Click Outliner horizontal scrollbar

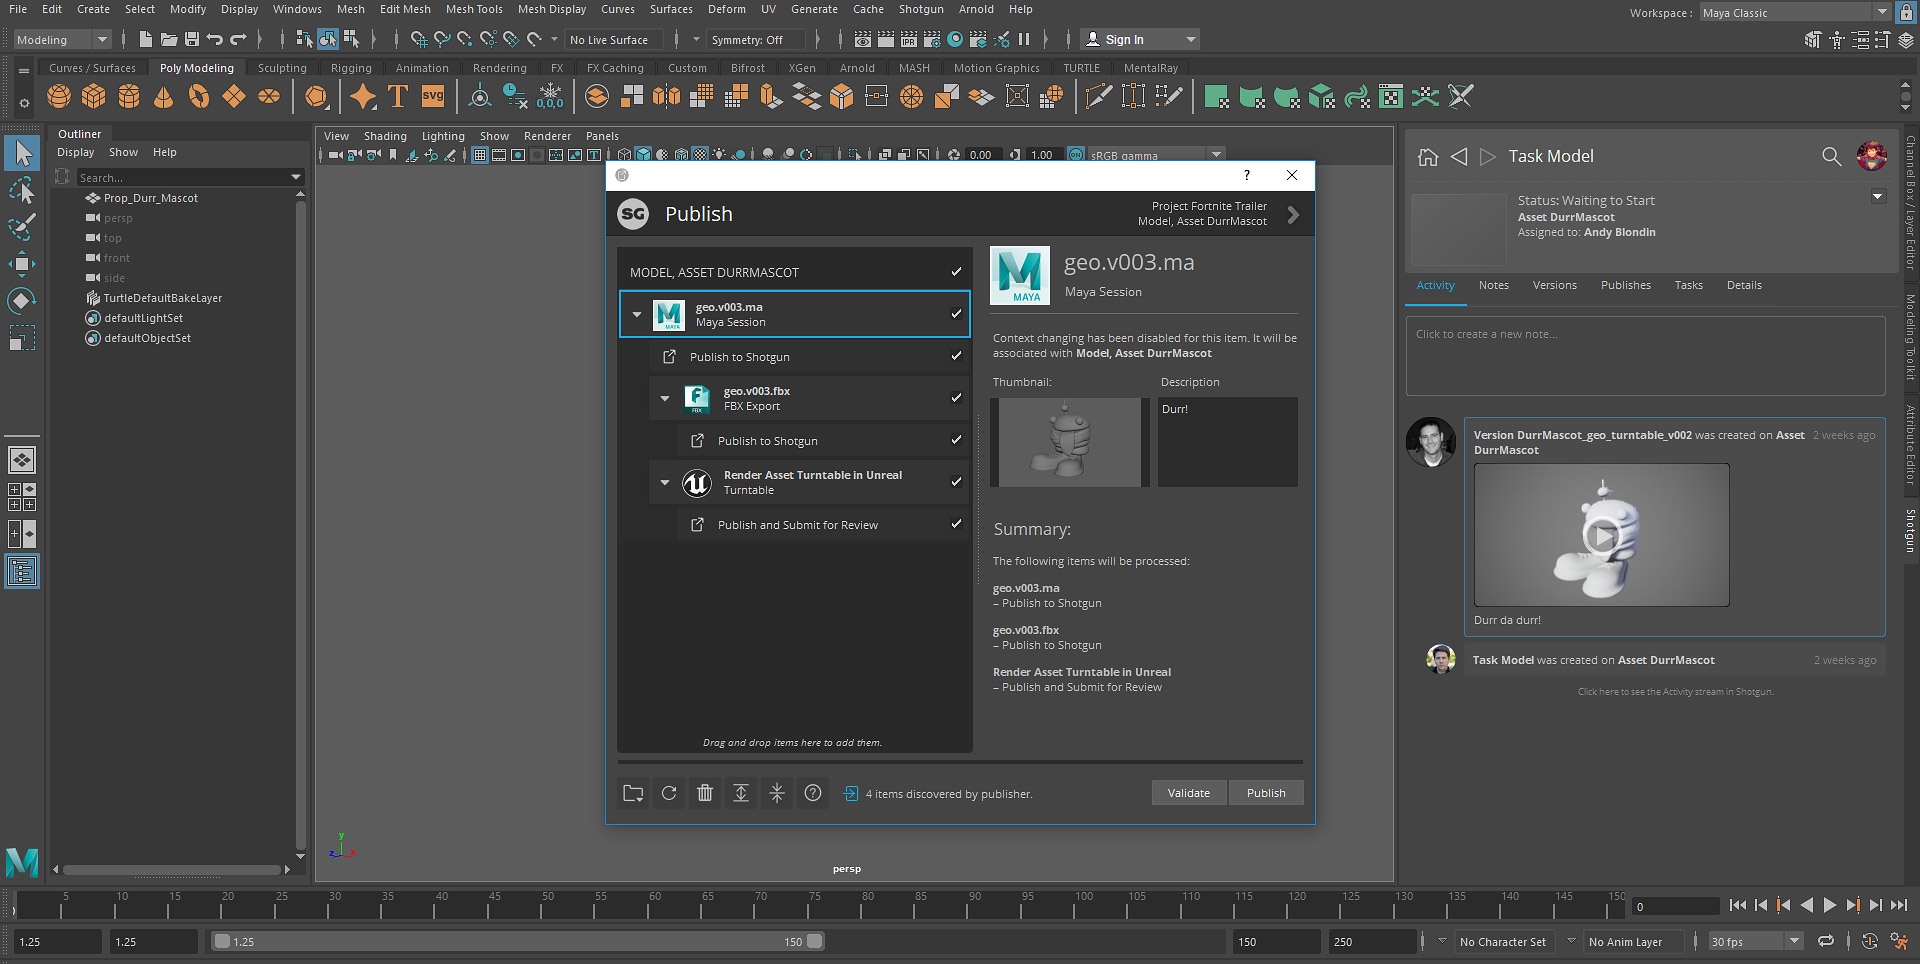pos(171,869)
